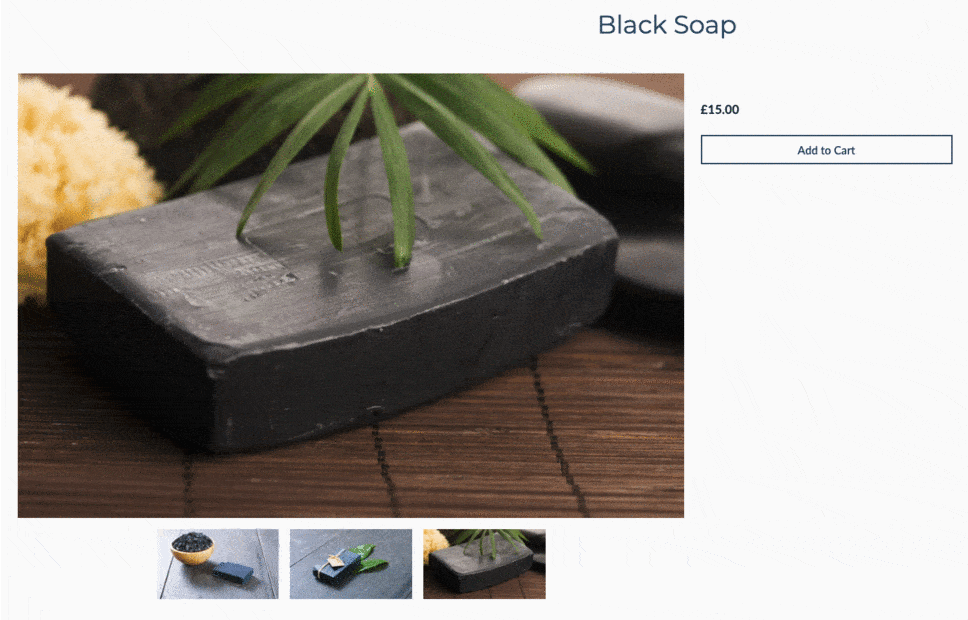Select the twine-wrapped soap thumbnail
The width and height of the screenshot is (968, 620).
351,563
